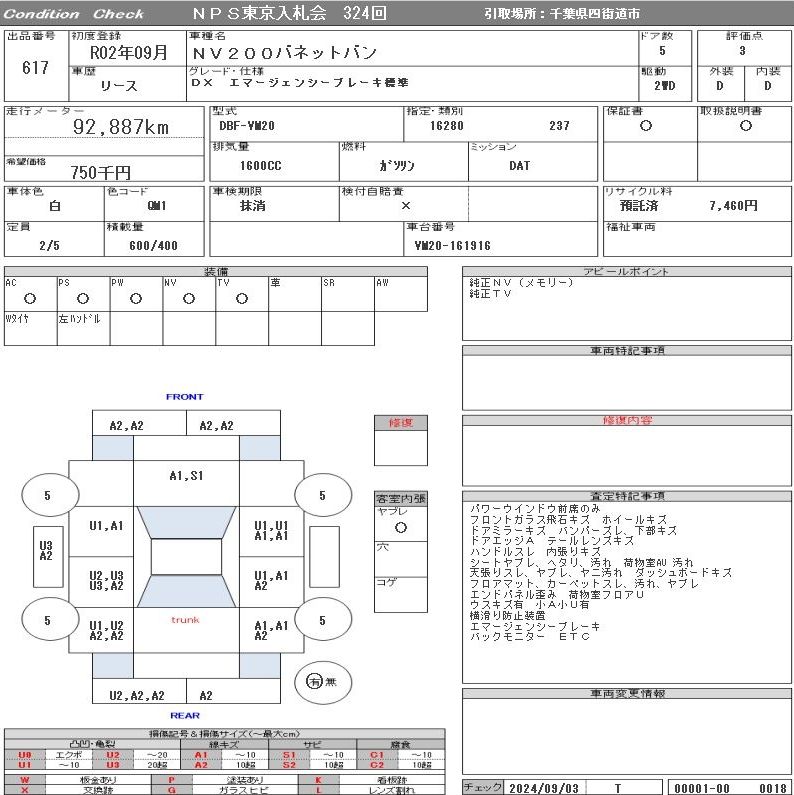Click the displacement value 1600CC
794x795 pixels.
pos(261,166)
